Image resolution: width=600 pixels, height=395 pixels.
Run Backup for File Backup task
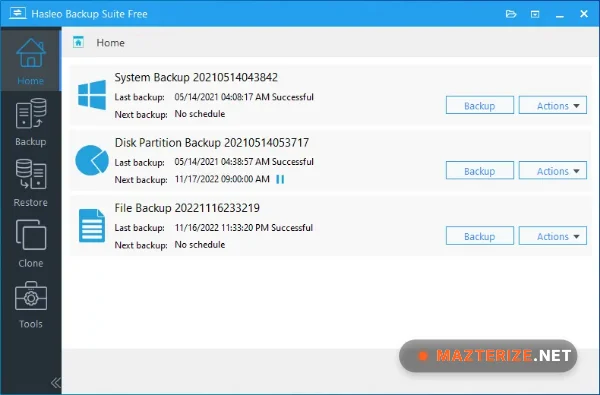(479, 236)
